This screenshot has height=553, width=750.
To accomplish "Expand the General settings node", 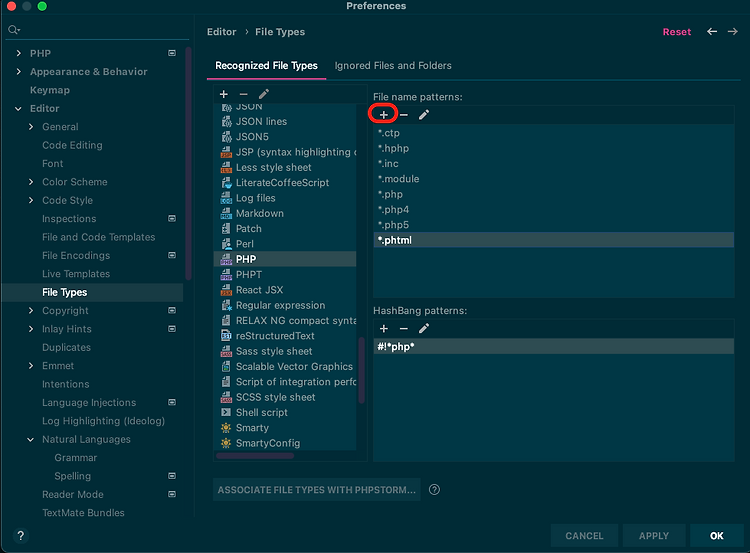I will coord(31,127).
